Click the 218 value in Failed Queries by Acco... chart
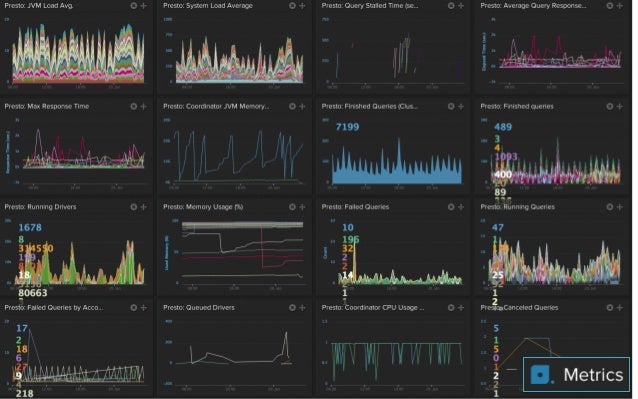This screenshot has height=399, width=638. click(x=24, y=393)
